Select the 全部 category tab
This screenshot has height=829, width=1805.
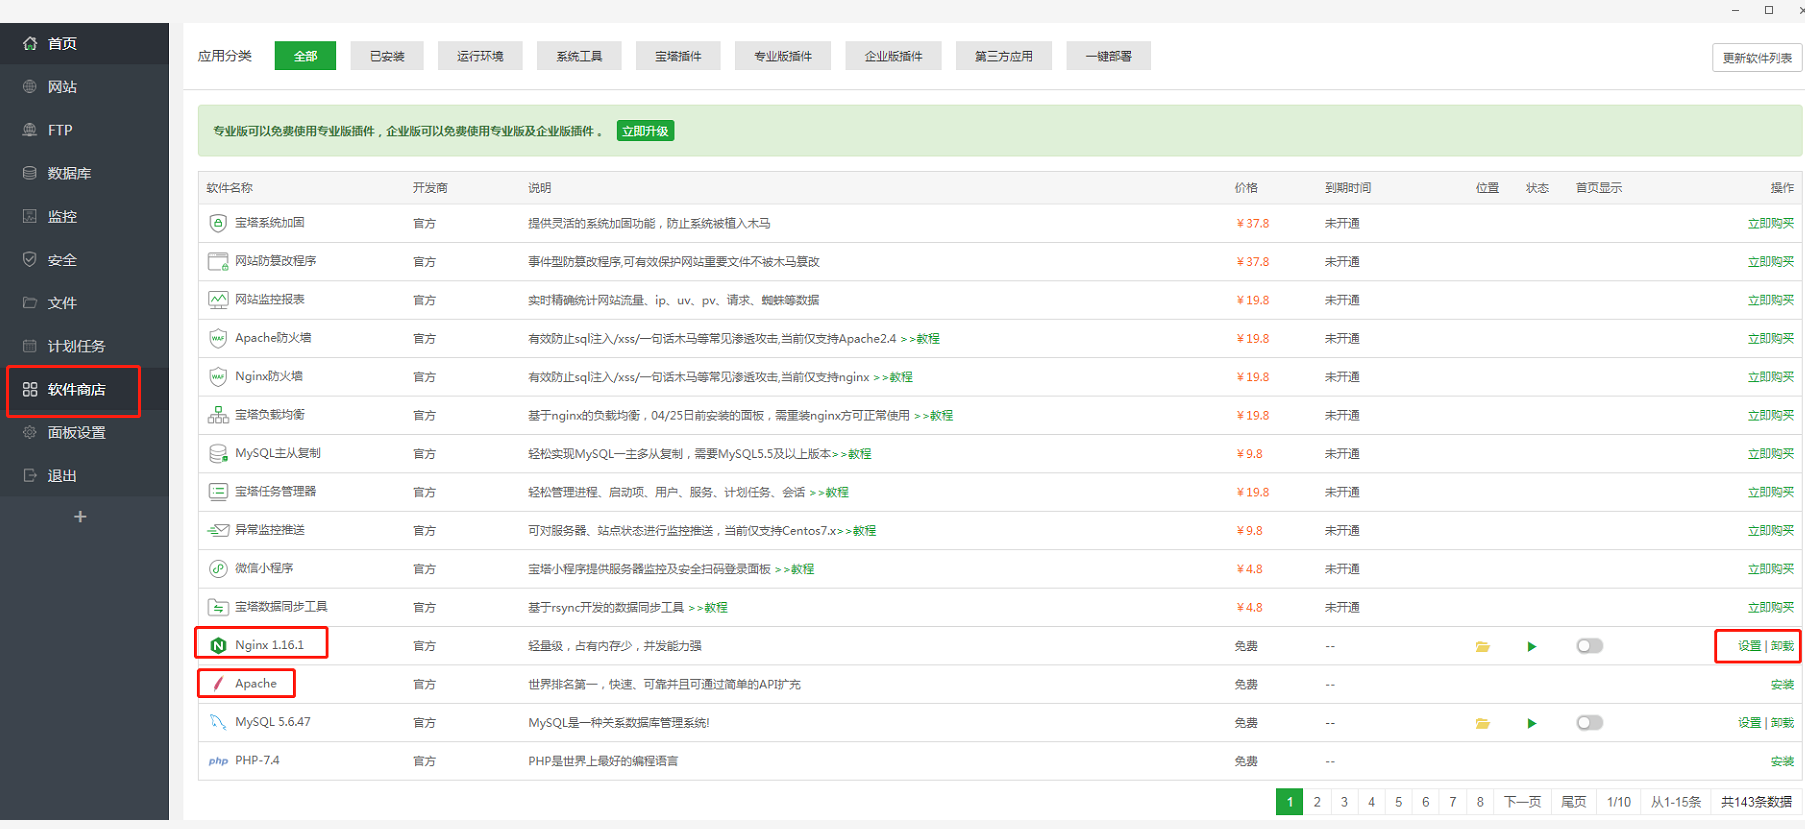[305, 56]
